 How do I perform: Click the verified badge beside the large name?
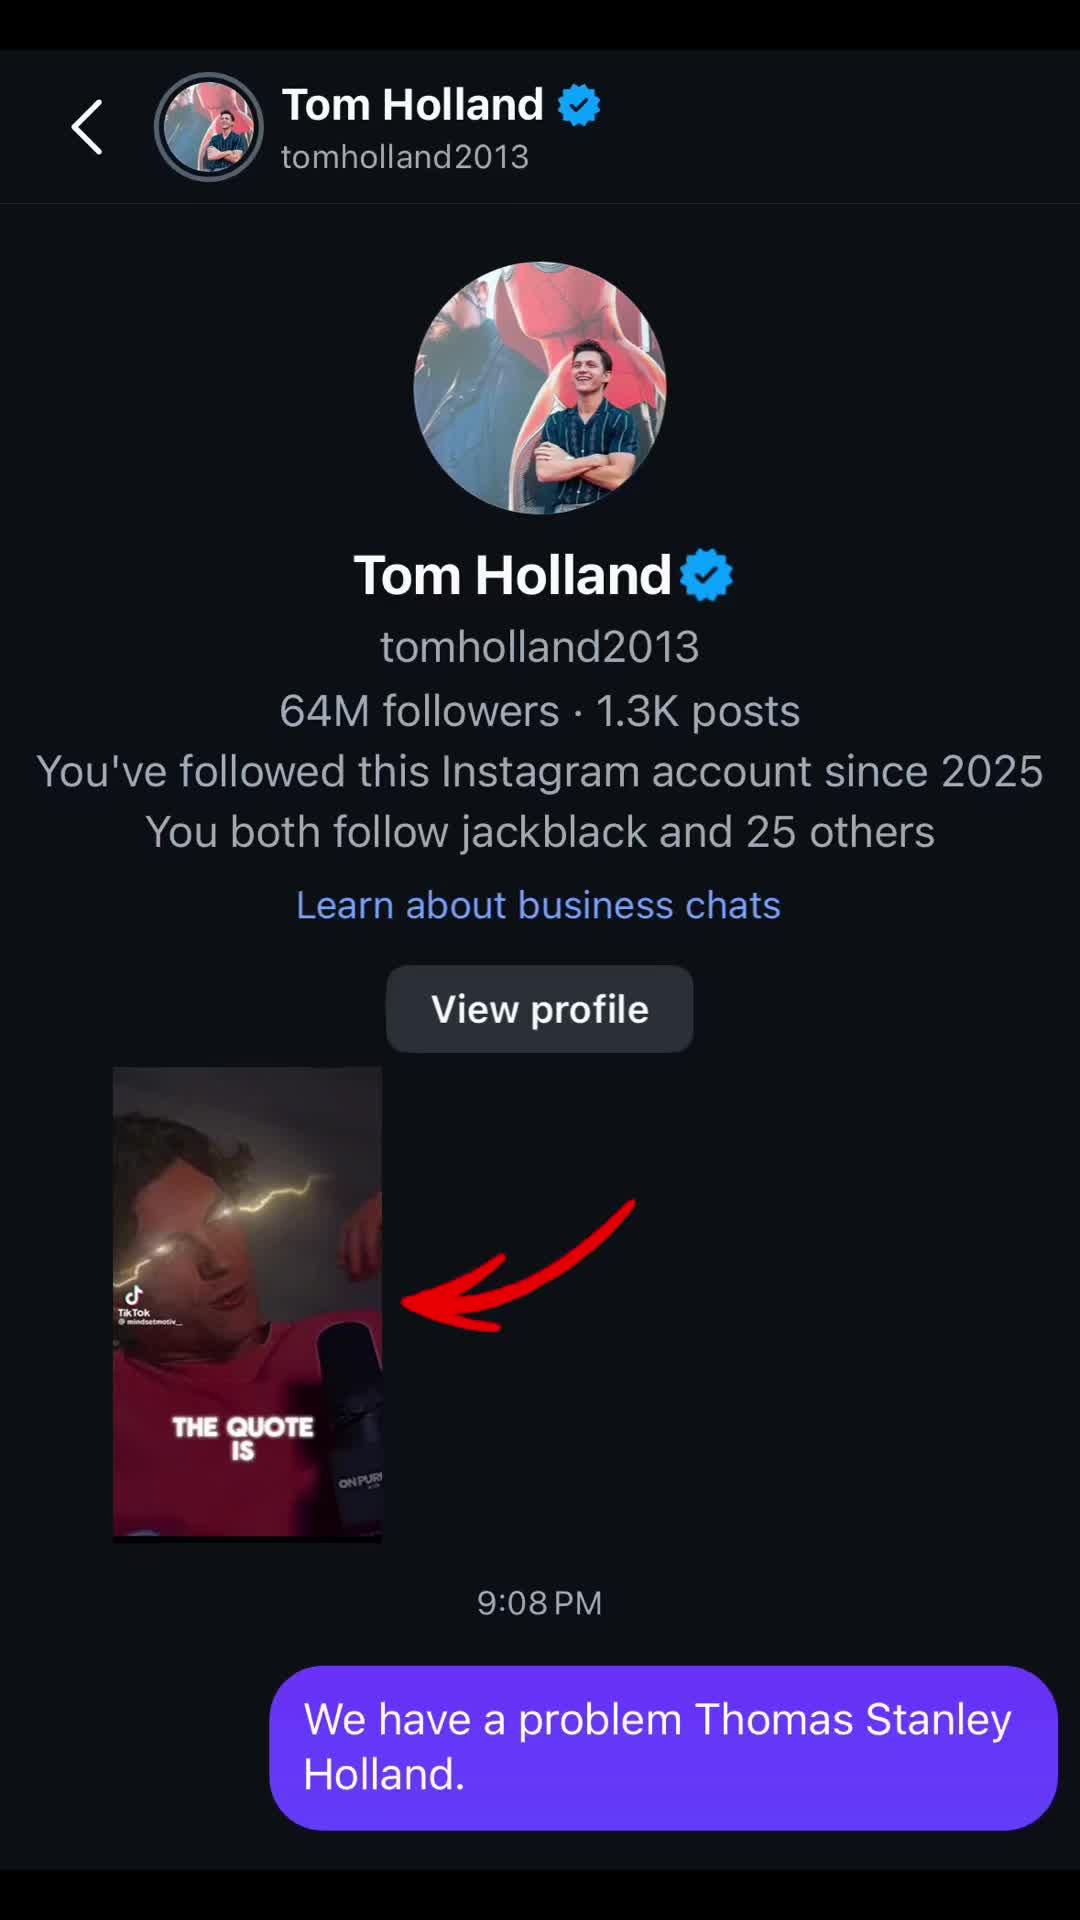tap(706, 575)
